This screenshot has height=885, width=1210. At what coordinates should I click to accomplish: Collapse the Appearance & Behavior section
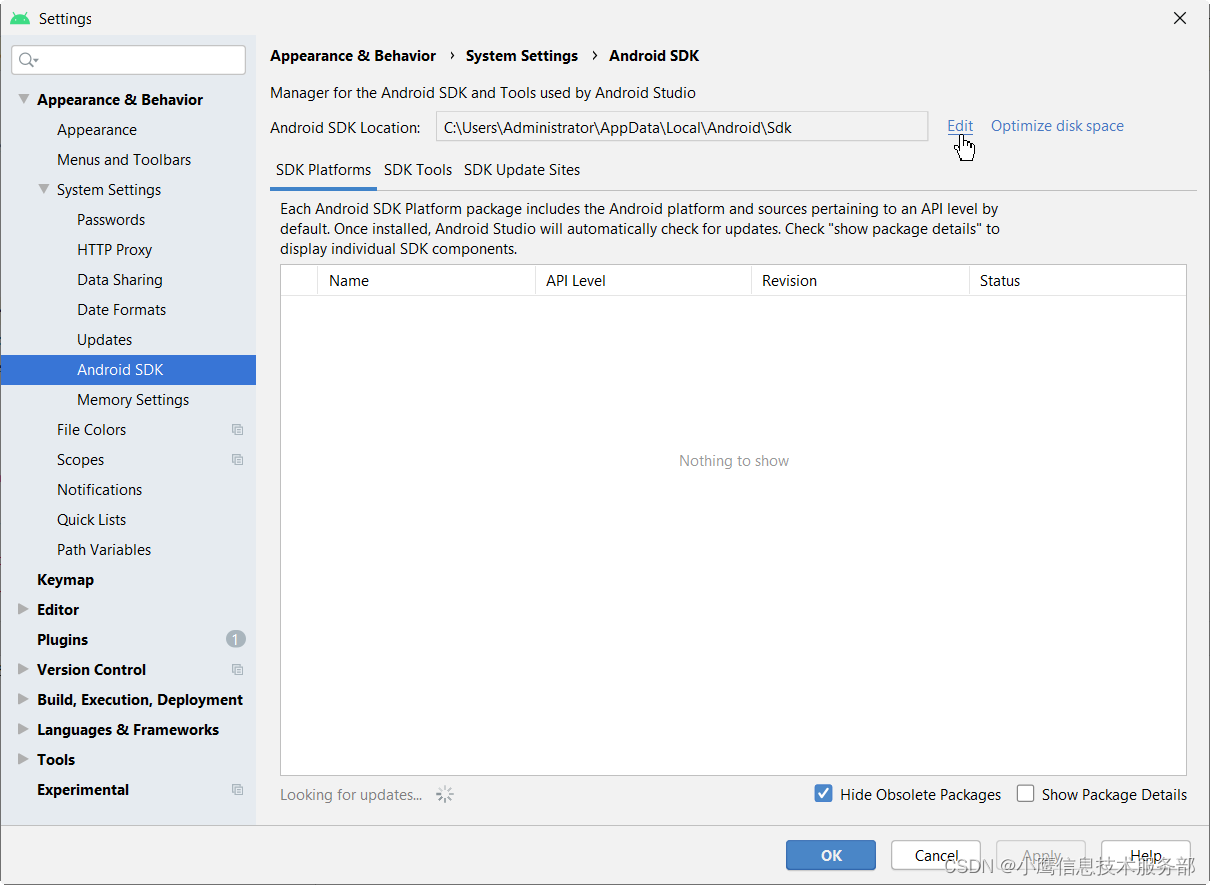(23, 99)
